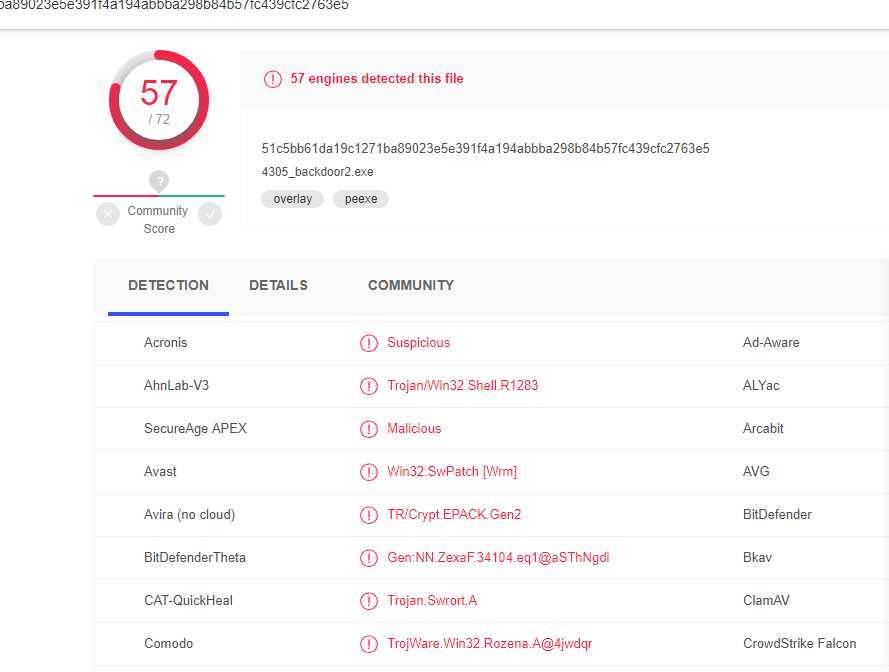
Task: Click the AVG engine name
Action: (756, 471)
